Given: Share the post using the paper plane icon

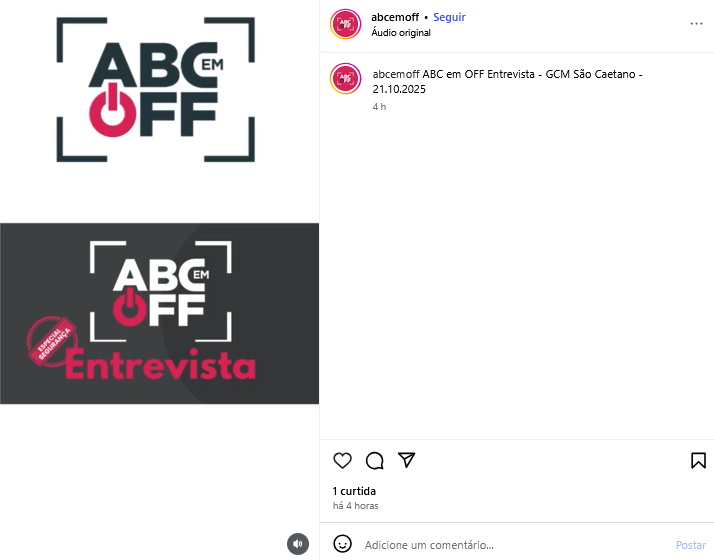Looking at the screenshot, I should (407, 460).
